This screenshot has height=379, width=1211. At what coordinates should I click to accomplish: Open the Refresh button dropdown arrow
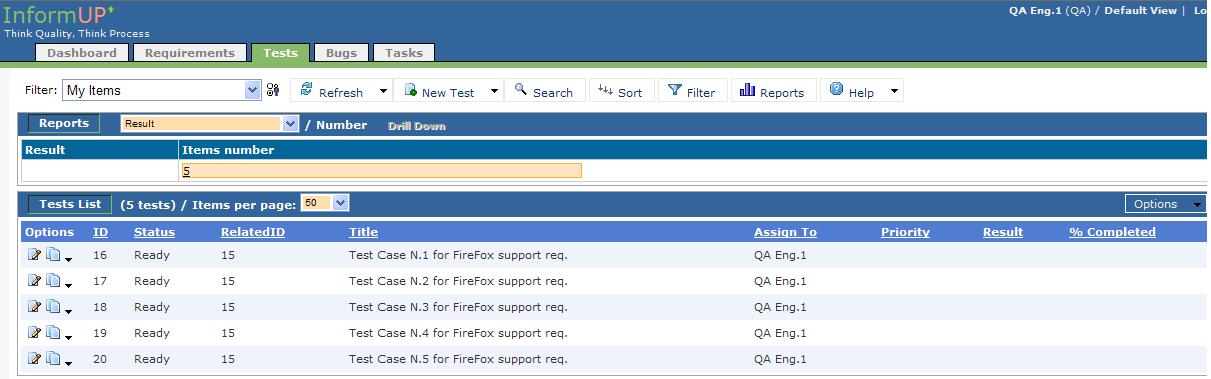383,91
